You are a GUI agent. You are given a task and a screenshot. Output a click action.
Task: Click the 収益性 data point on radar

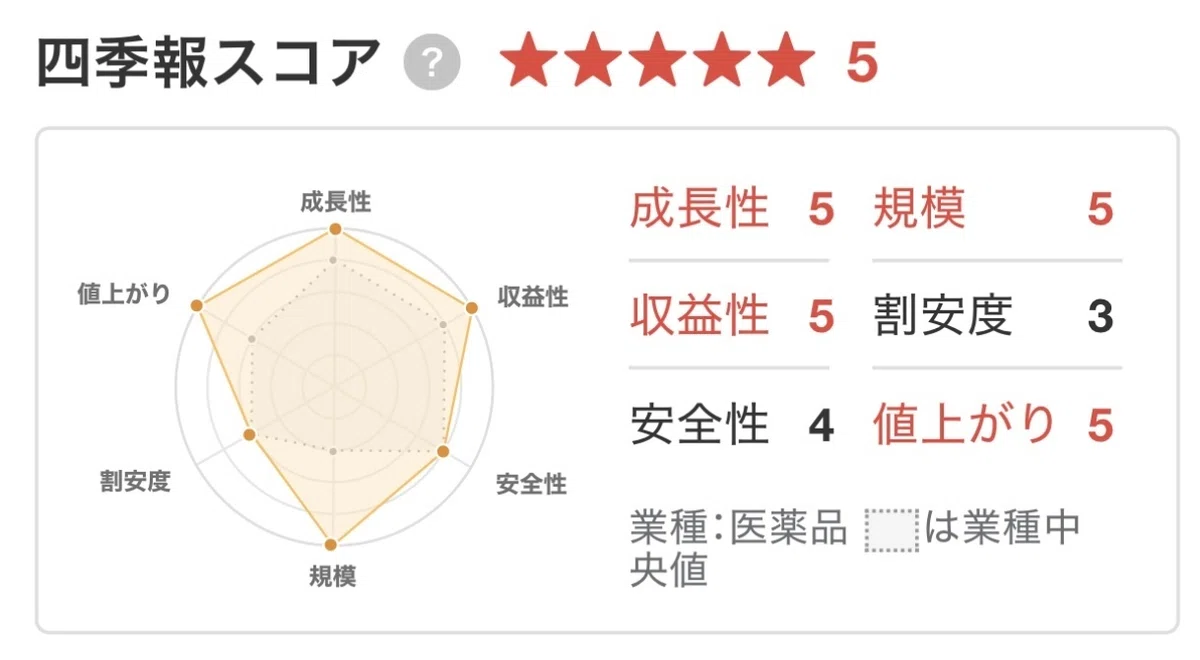tap(470, 306)
